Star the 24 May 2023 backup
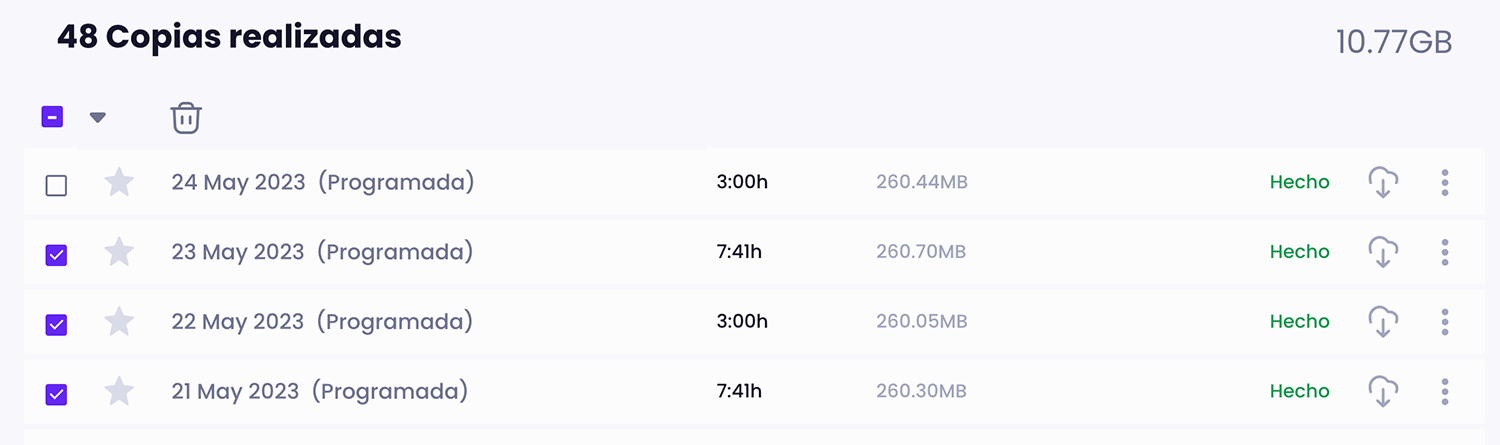The image size is (1500, 445). click(x=119, y=183)
